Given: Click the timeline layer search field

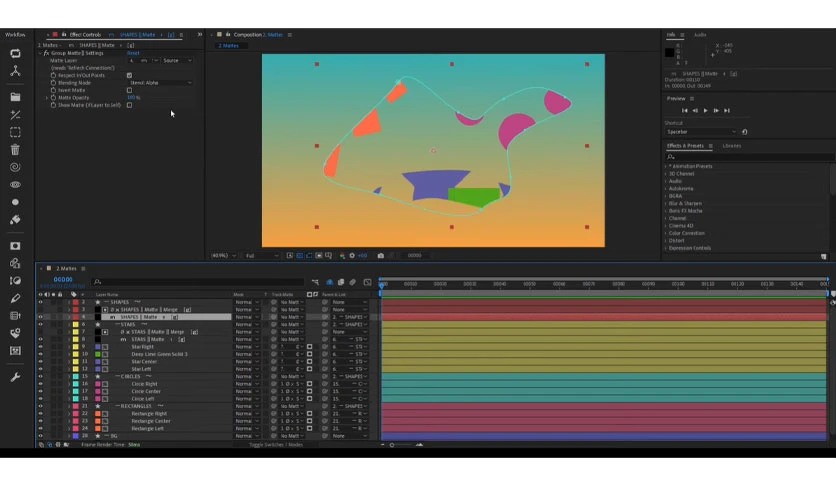Looking at the screenshot, I should [198, 282].
